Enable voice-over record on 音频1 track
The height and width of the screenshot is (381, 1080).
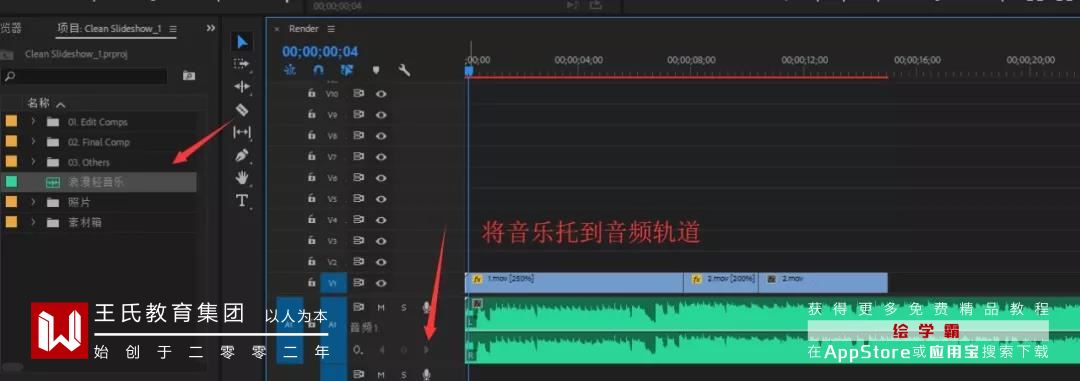point(426,307)
